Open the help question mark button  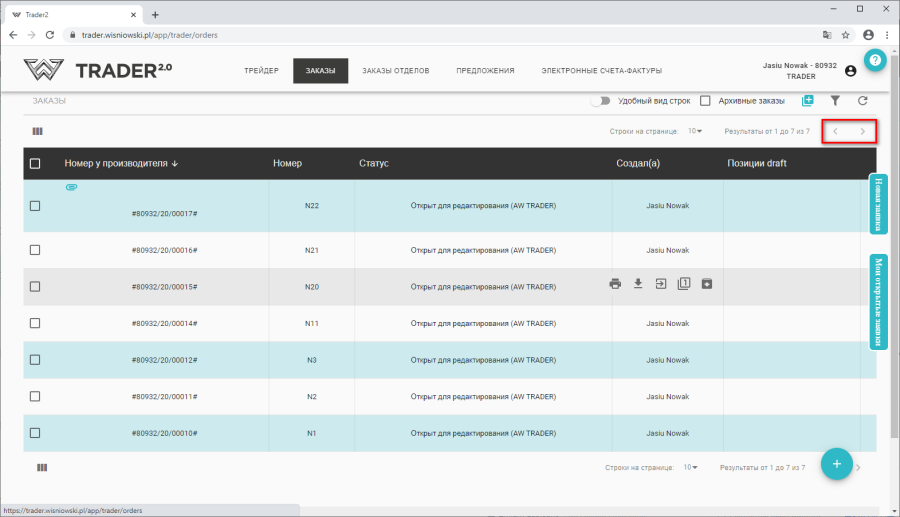pos(875,60)
